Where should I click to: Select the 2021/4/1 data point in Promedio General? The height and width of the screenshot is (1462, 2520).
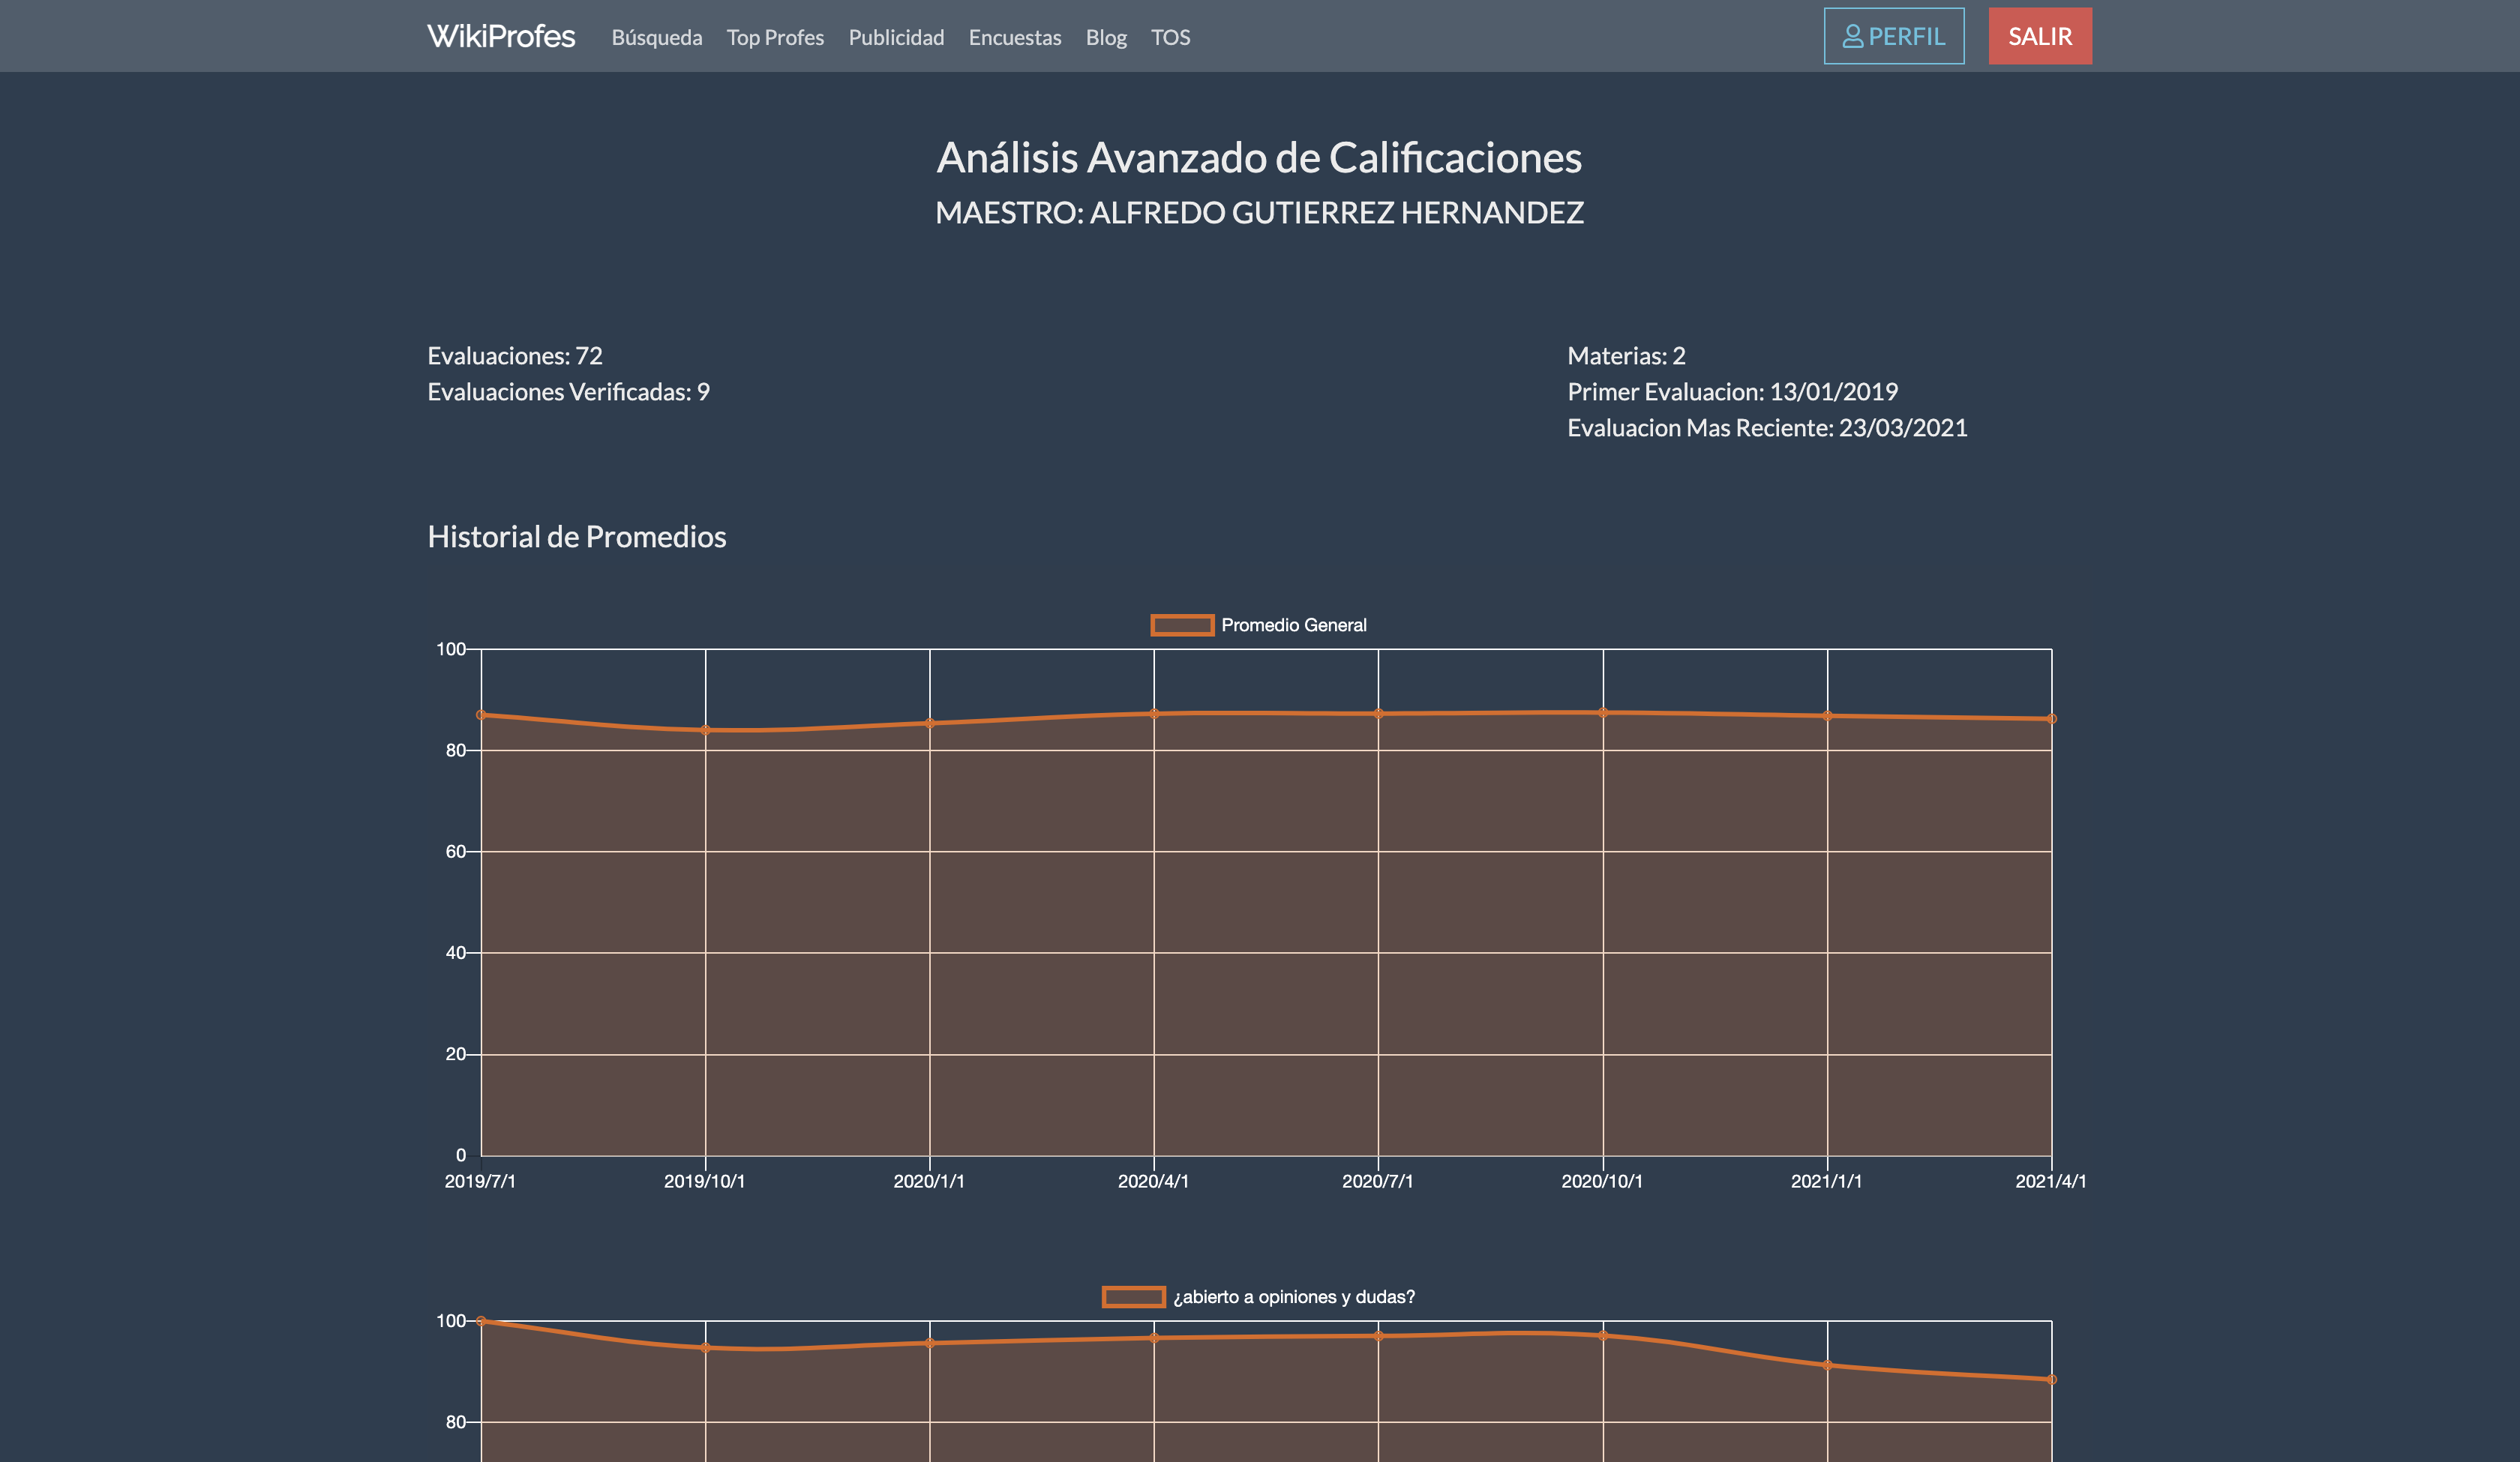click(2051, 719)
